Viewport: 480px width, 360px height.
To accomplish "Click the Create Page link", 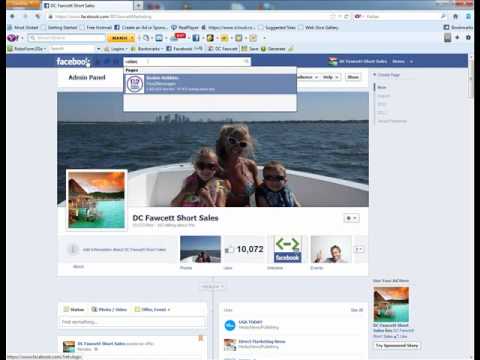I will pos(387,75).
